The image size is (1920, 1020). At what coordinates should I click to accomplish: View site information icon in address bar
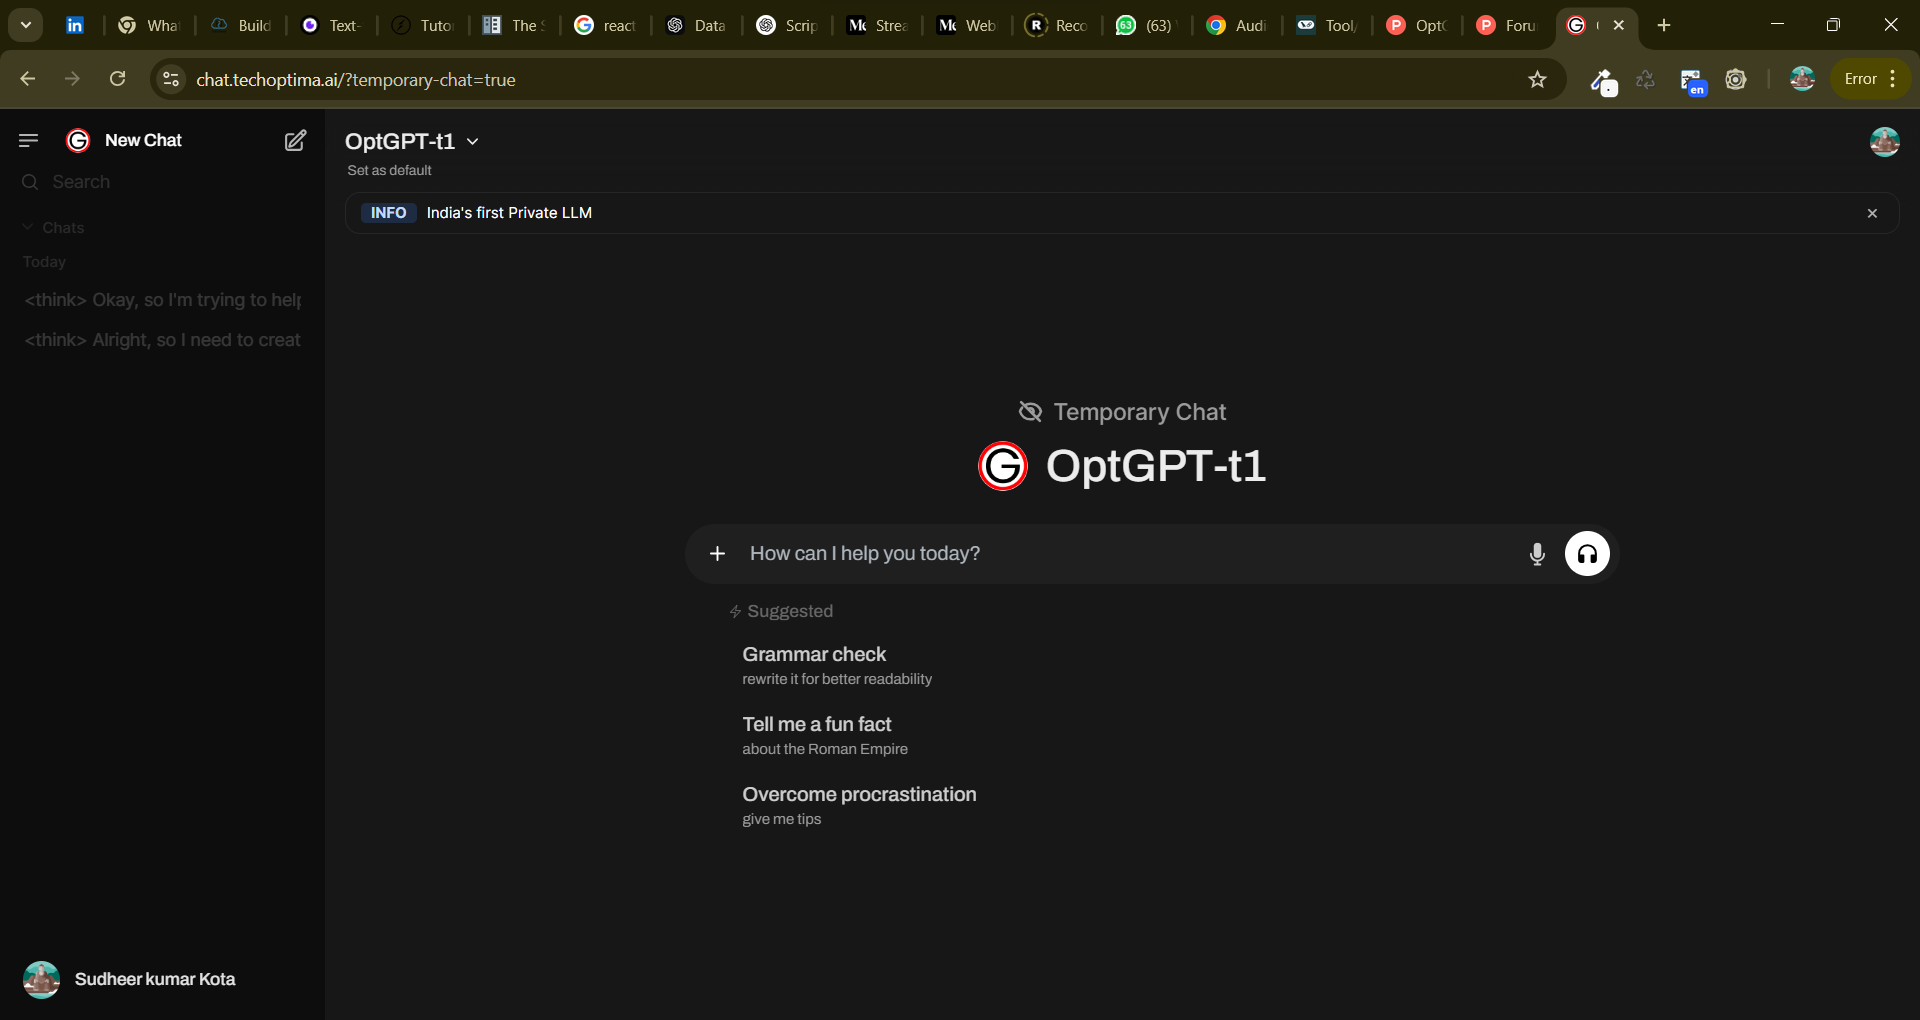pyautogui.click(x=171, y=79)
